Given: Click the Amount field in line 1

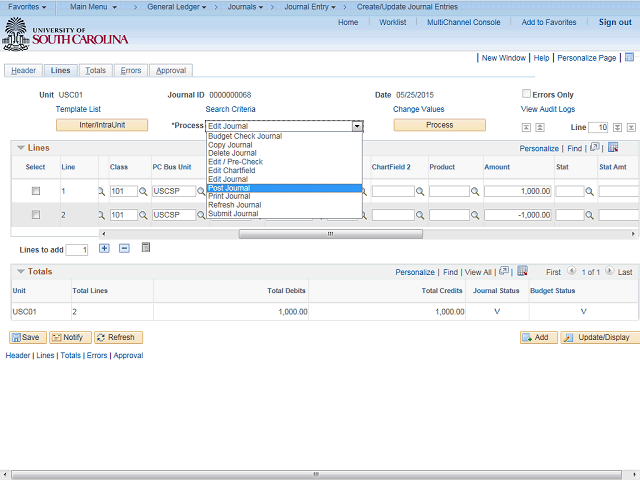Looking at the screenshot, I should click(518, 190).
